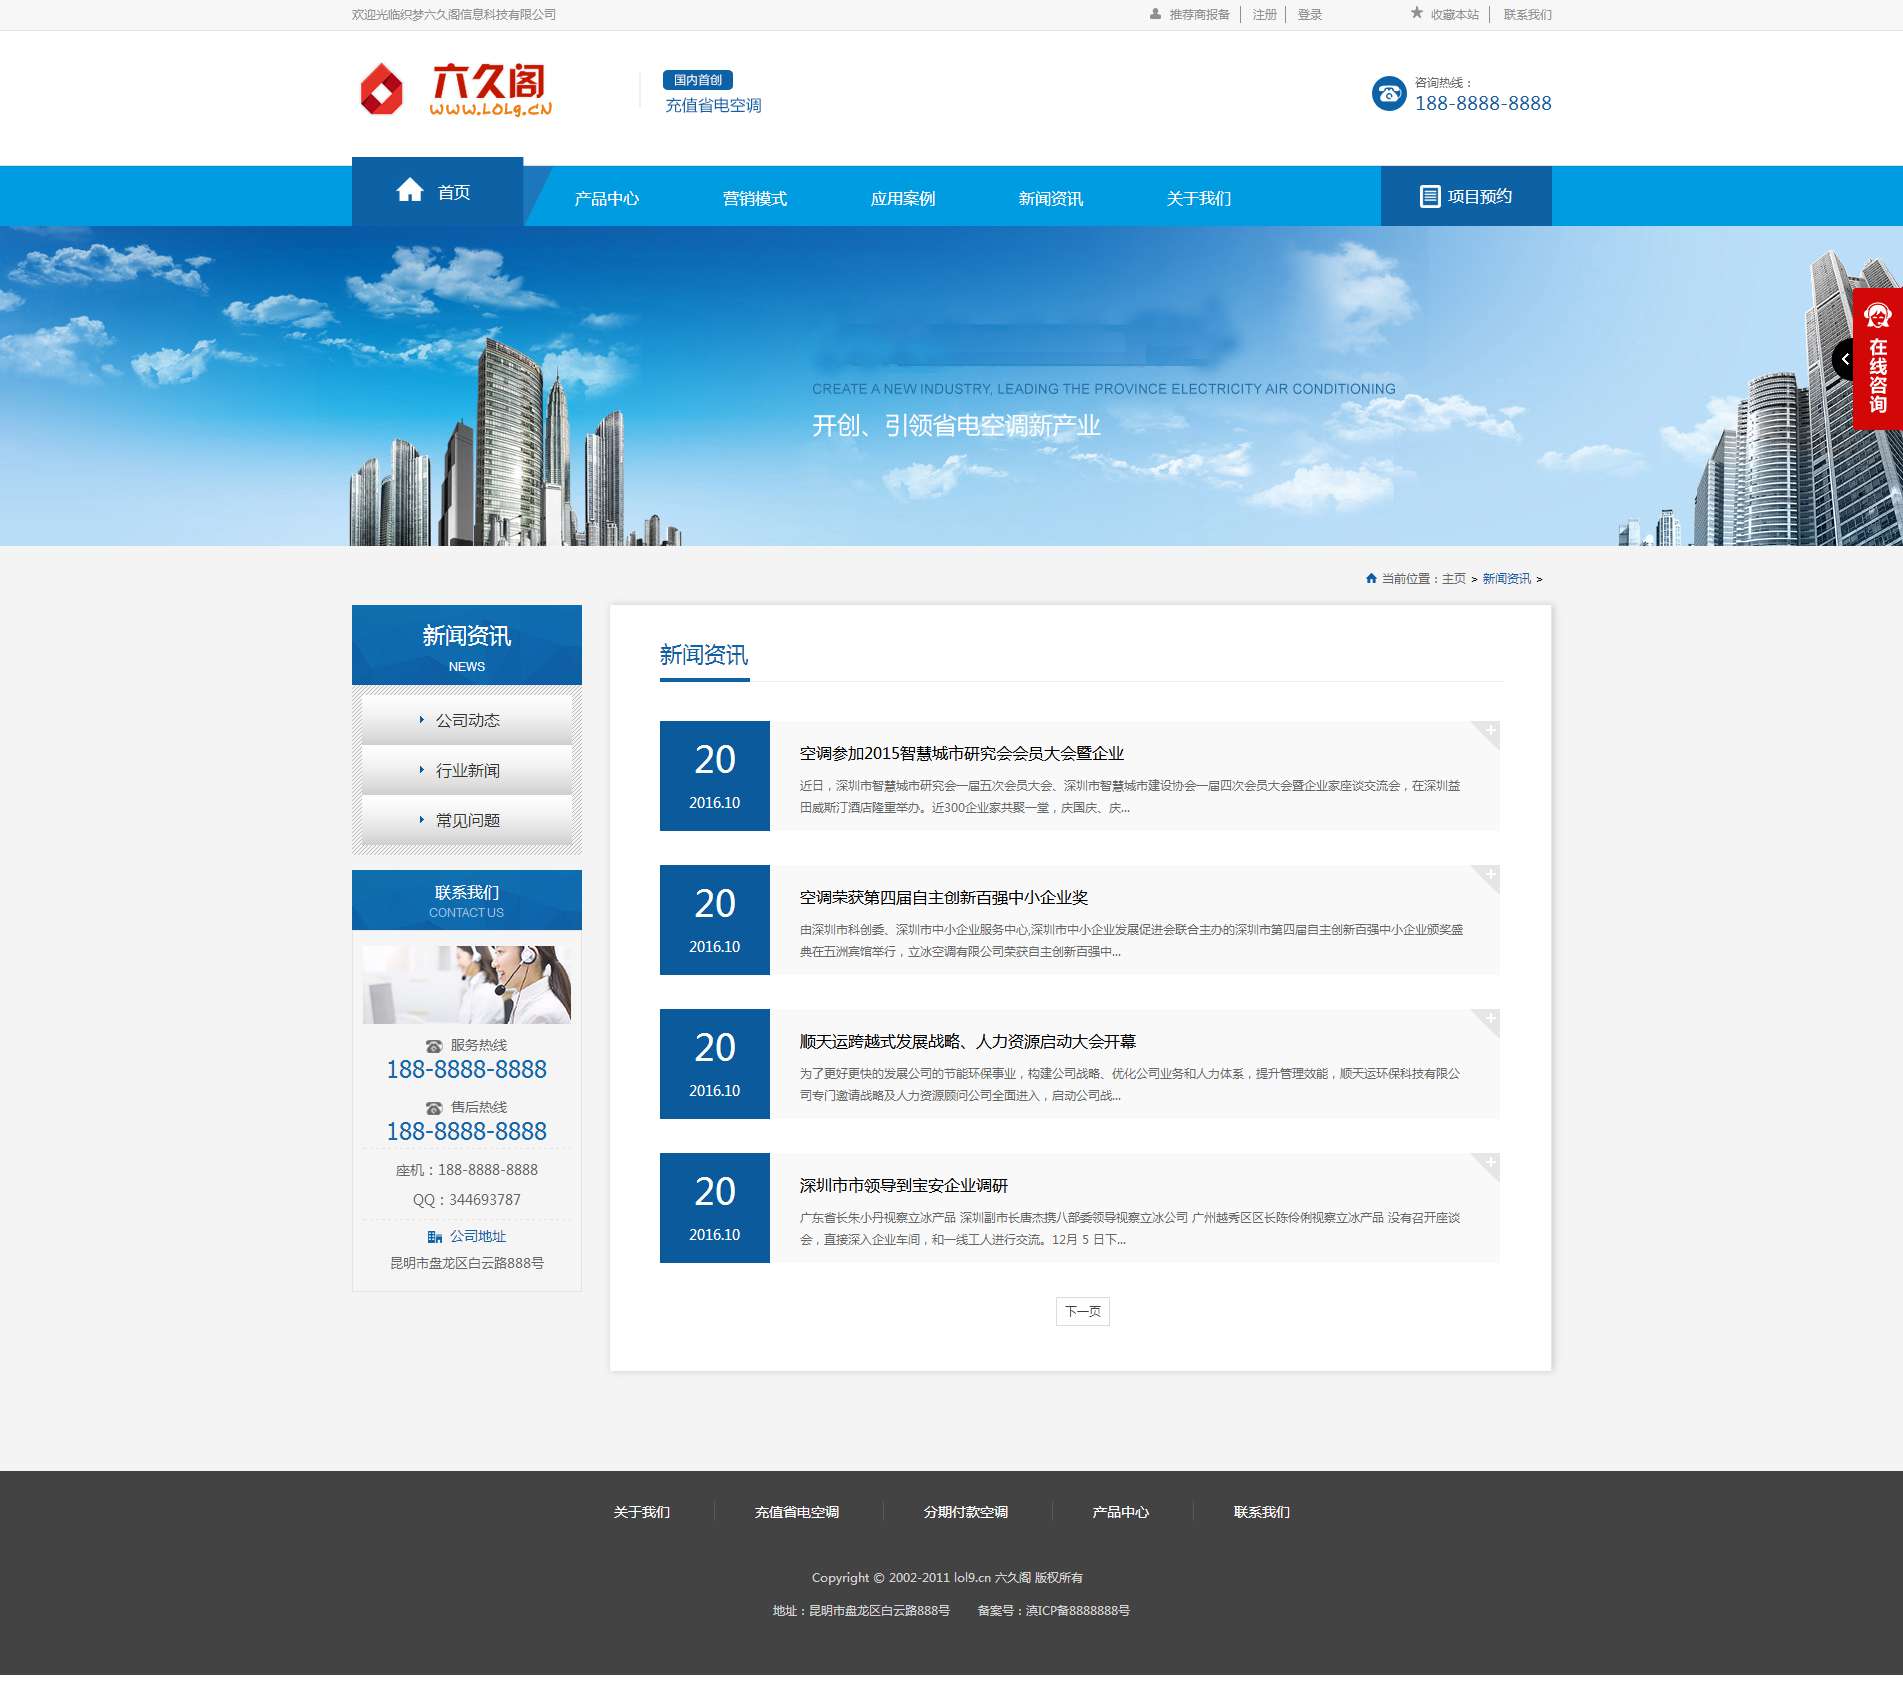Click the 下一页 pagination button
The image size is (1903, 1690).
click(1083, 1311)
